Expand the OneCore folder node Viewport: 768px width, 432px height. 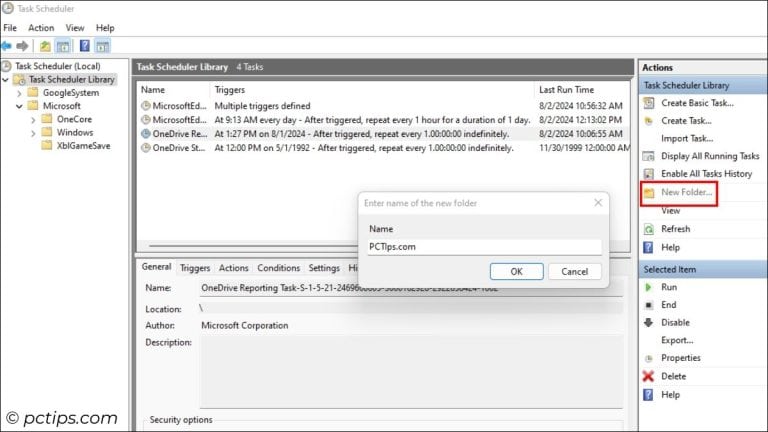pos(33,119)
